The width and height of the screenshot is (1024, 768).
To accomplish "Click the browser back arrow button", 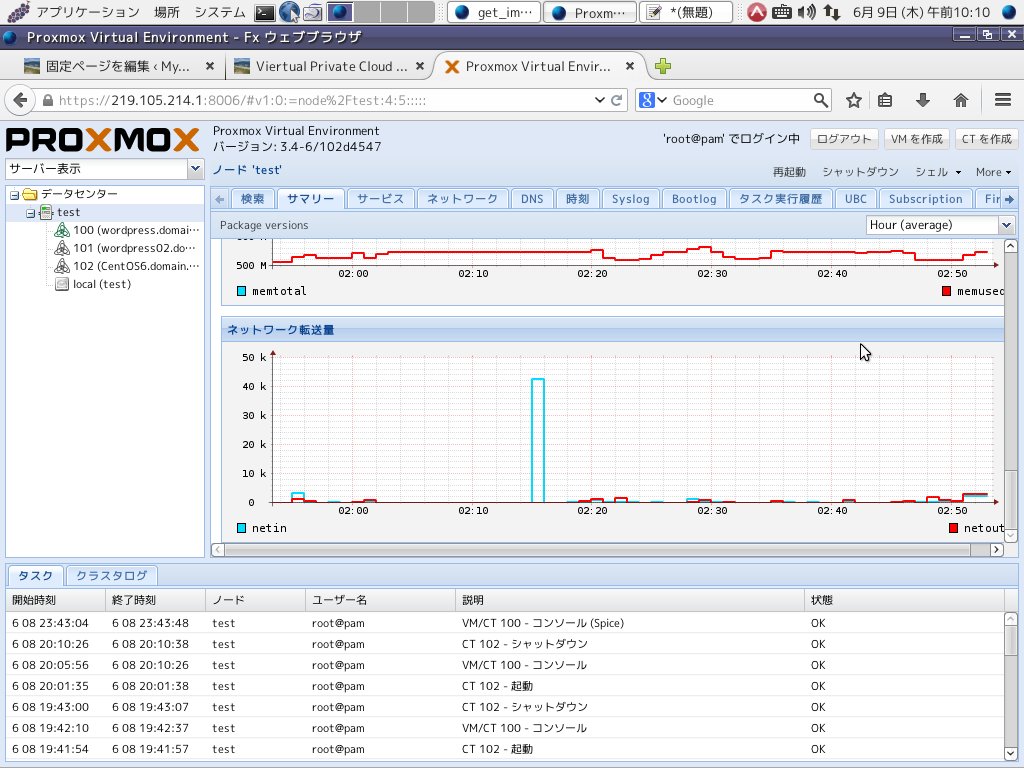I will [19, 100].
